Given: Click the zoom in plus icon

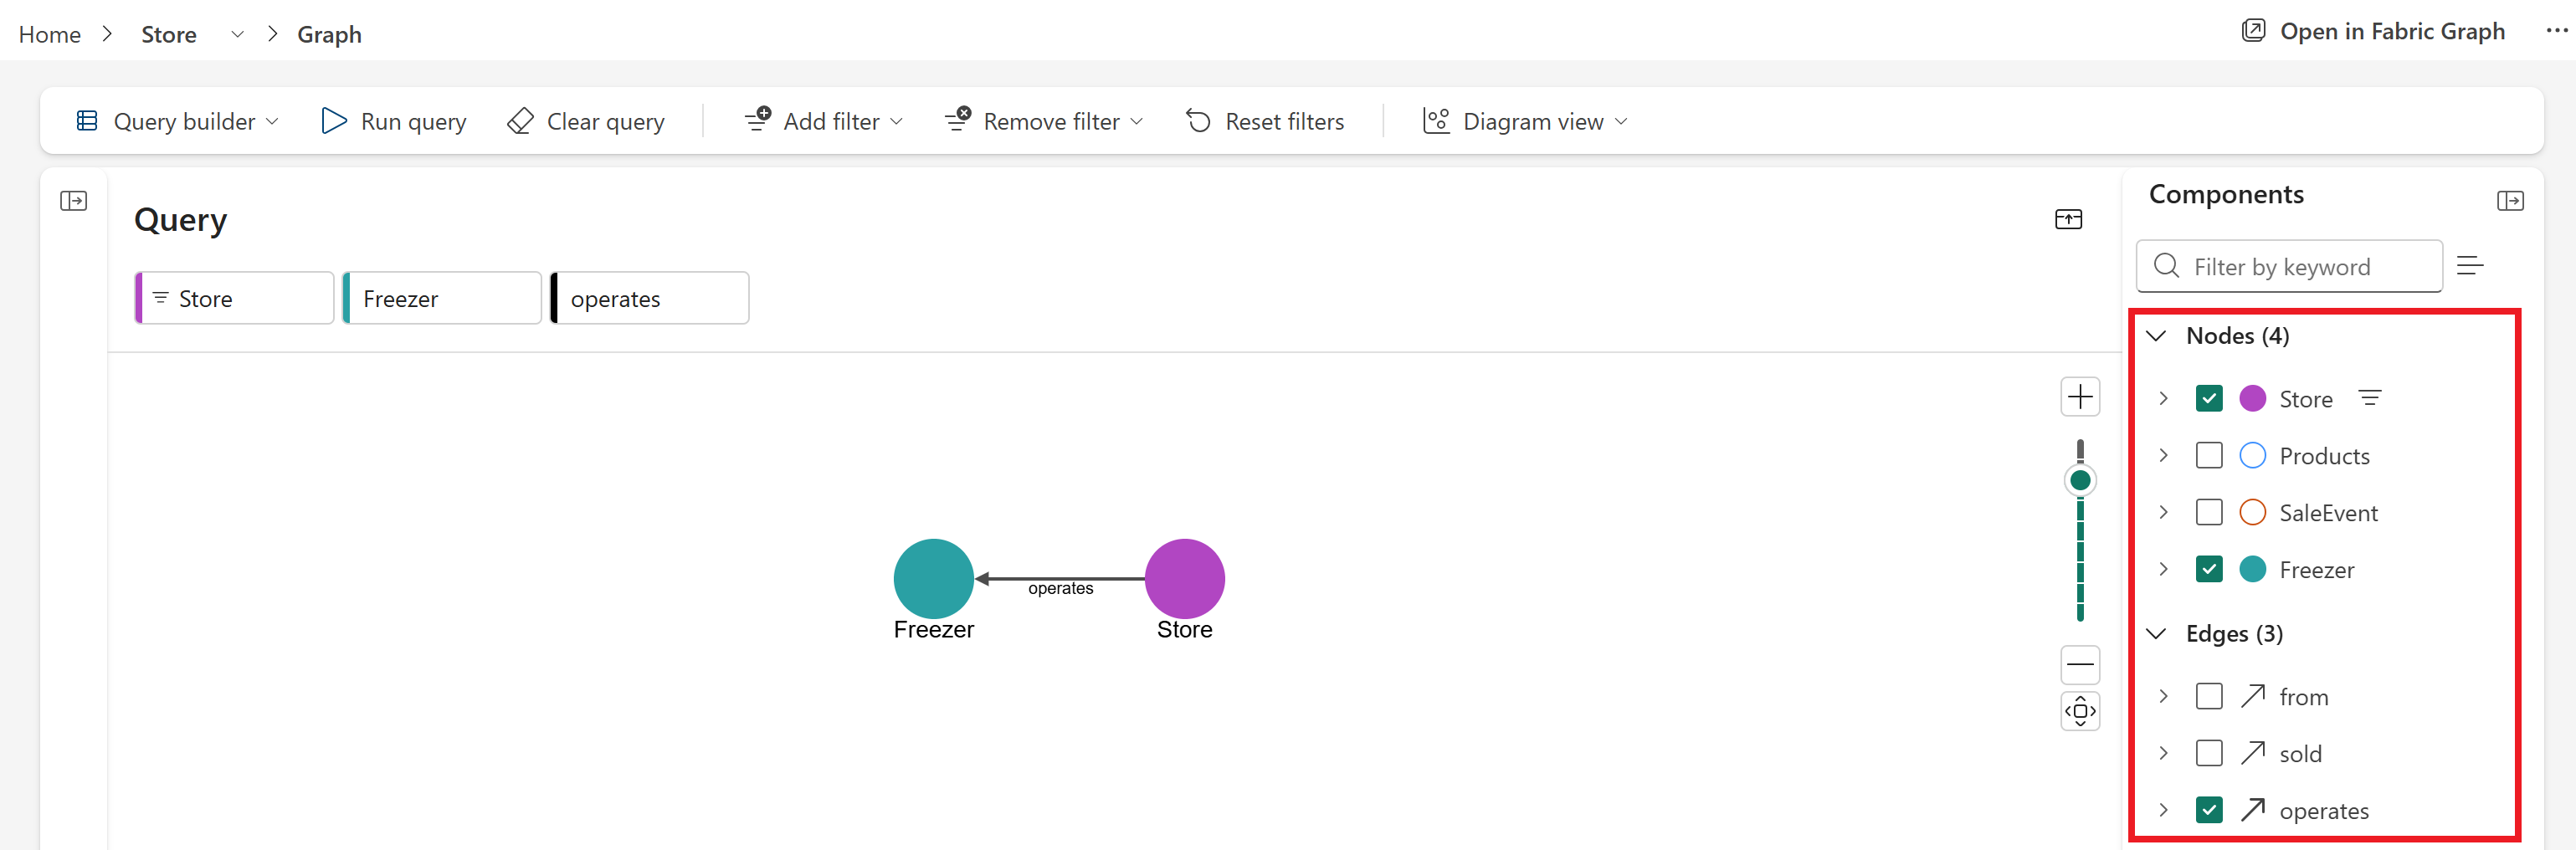Looking at the screenshot, I should [x=2080, y=397].
